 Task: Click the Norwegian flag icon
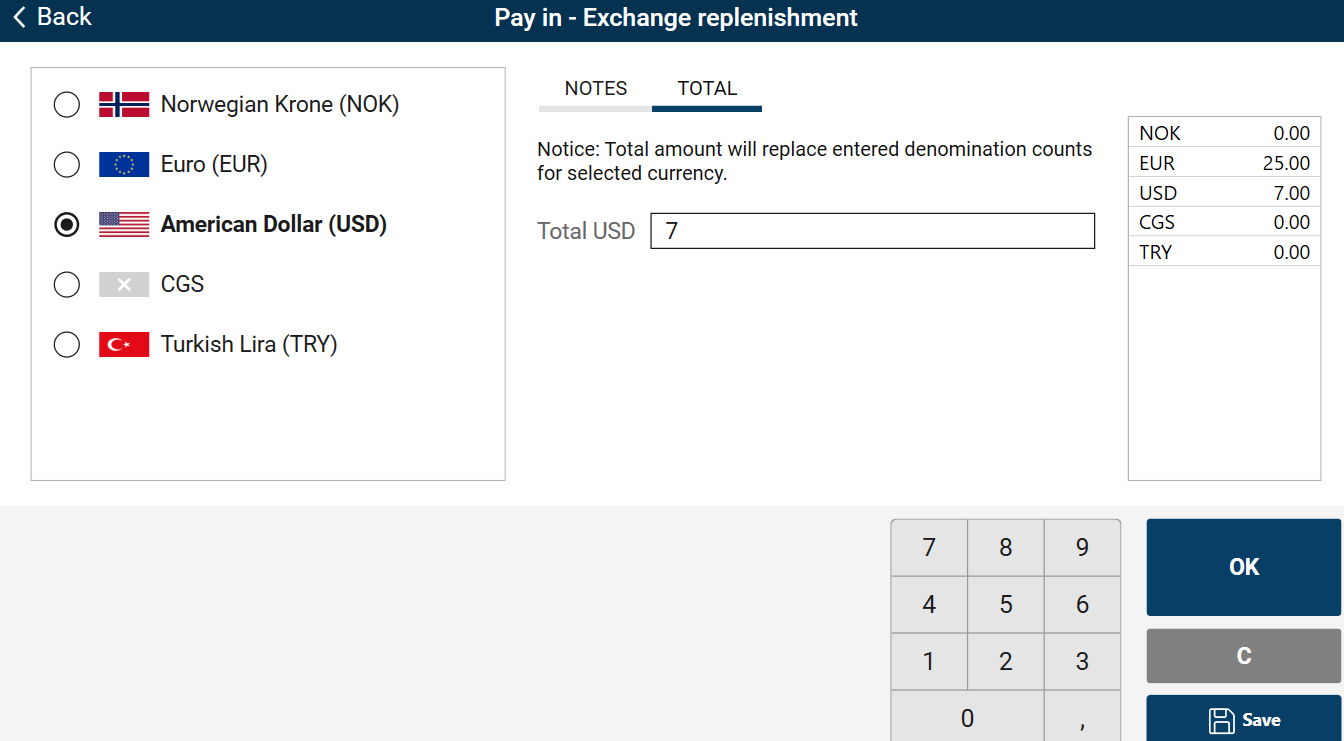tap(124, 105)
